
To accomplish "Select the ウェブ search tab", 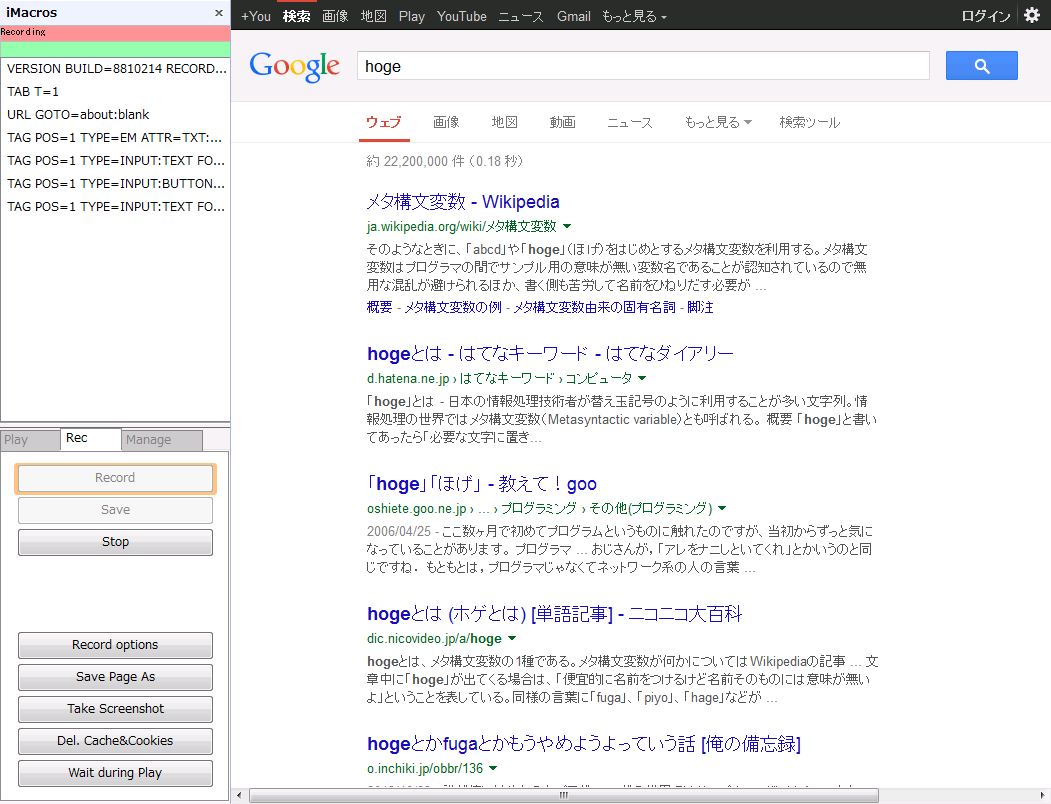I will click(x=384, y=122).
